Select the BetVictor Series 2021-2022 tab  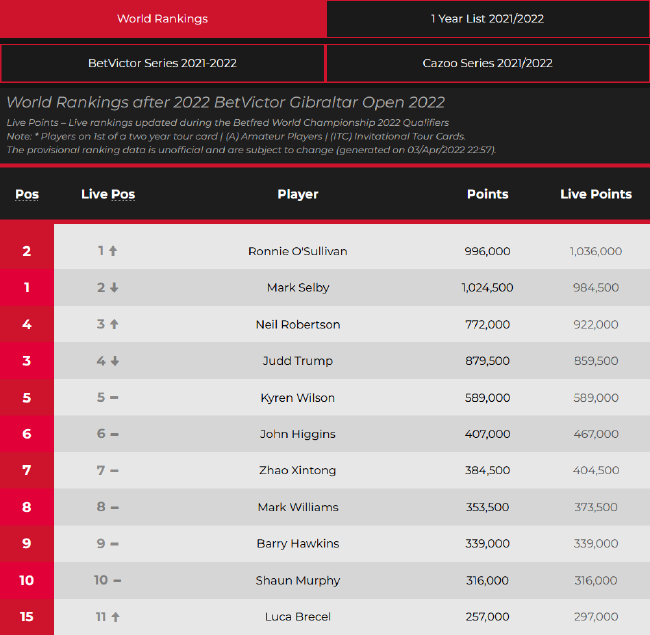(163, 63)
